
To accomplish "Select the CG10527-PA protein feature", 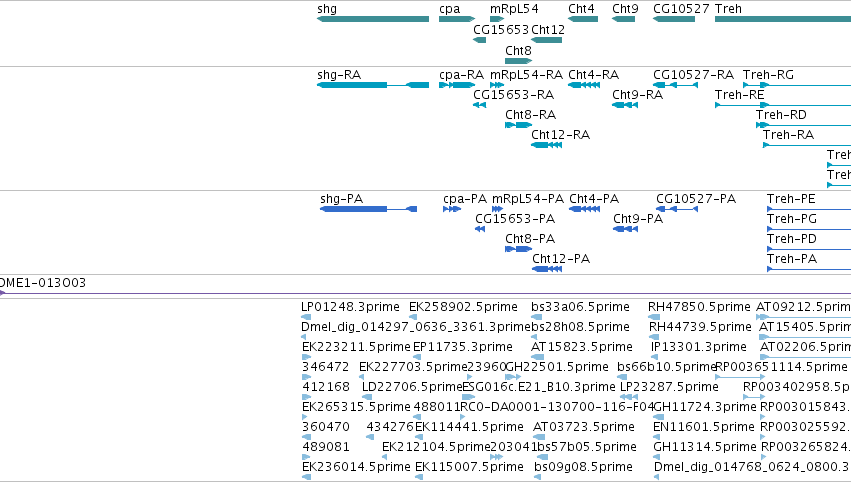I will pyautogui.click(x=677, y=209).
